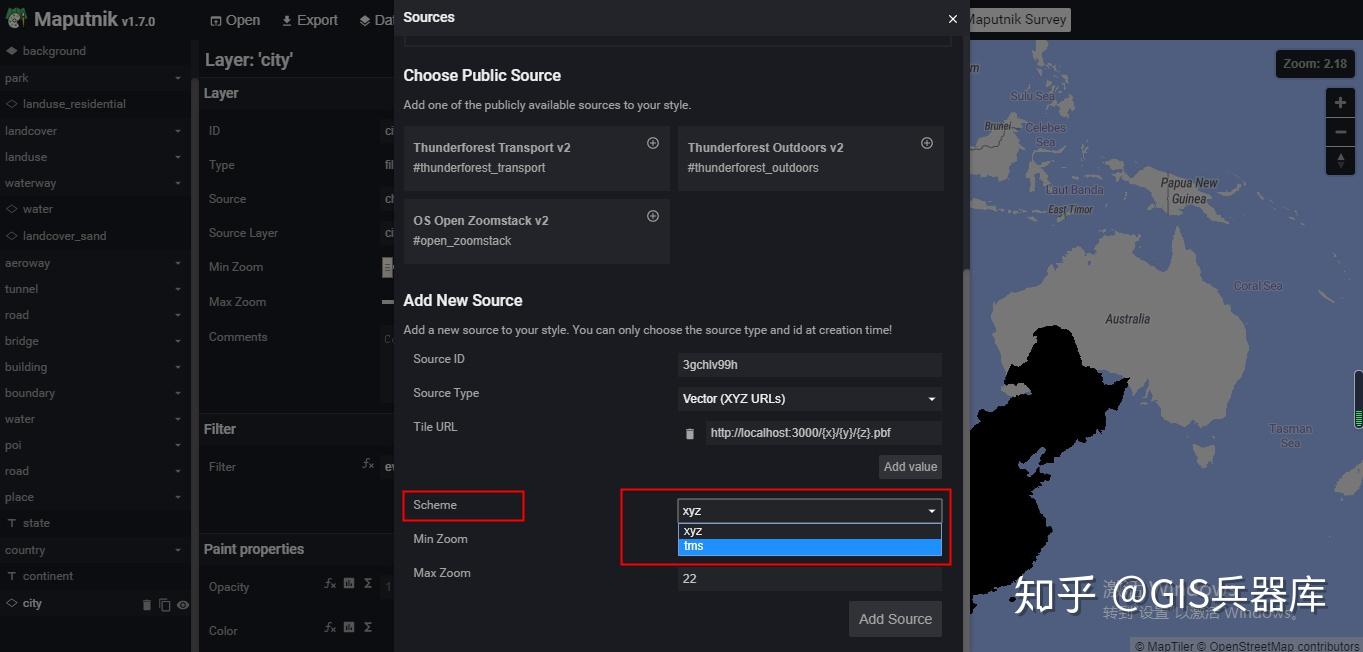Viewport: 1363px width, 652px height.
Task: Click the Source ID input field
Action: (809, 364)
